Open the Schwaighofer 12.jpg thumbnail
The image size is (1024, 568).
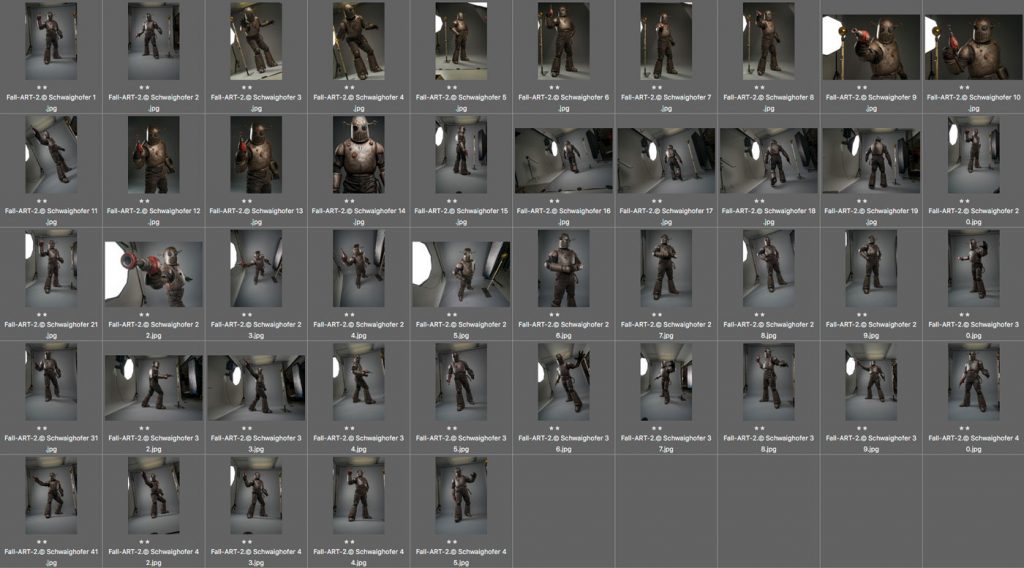click(x=153, y=155)
